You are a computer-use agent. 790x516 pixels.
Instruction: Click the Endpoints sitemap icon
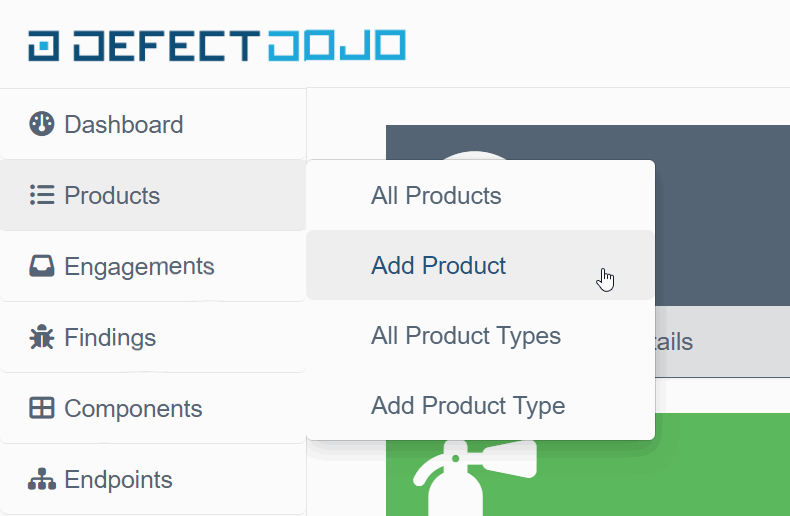click(41, 479)
